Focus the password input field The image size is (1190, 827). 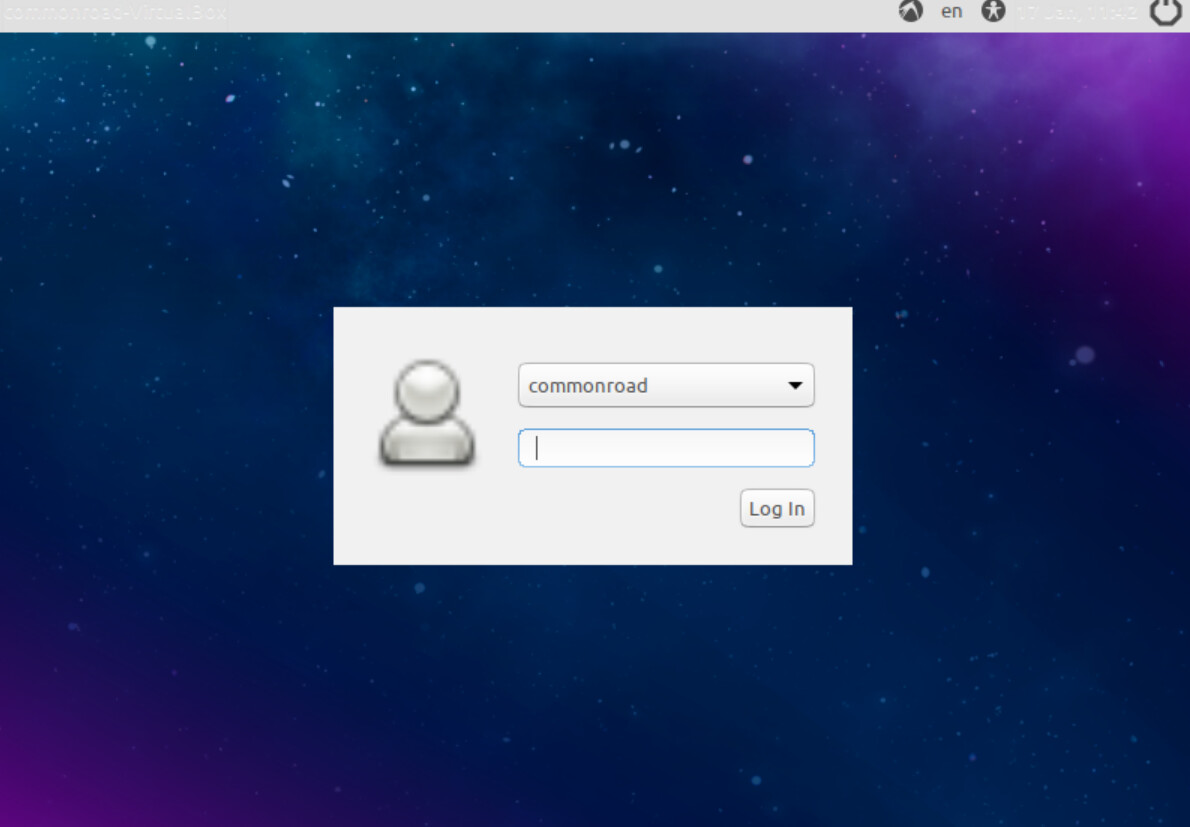pyautogui.click(x=665, y=448)
